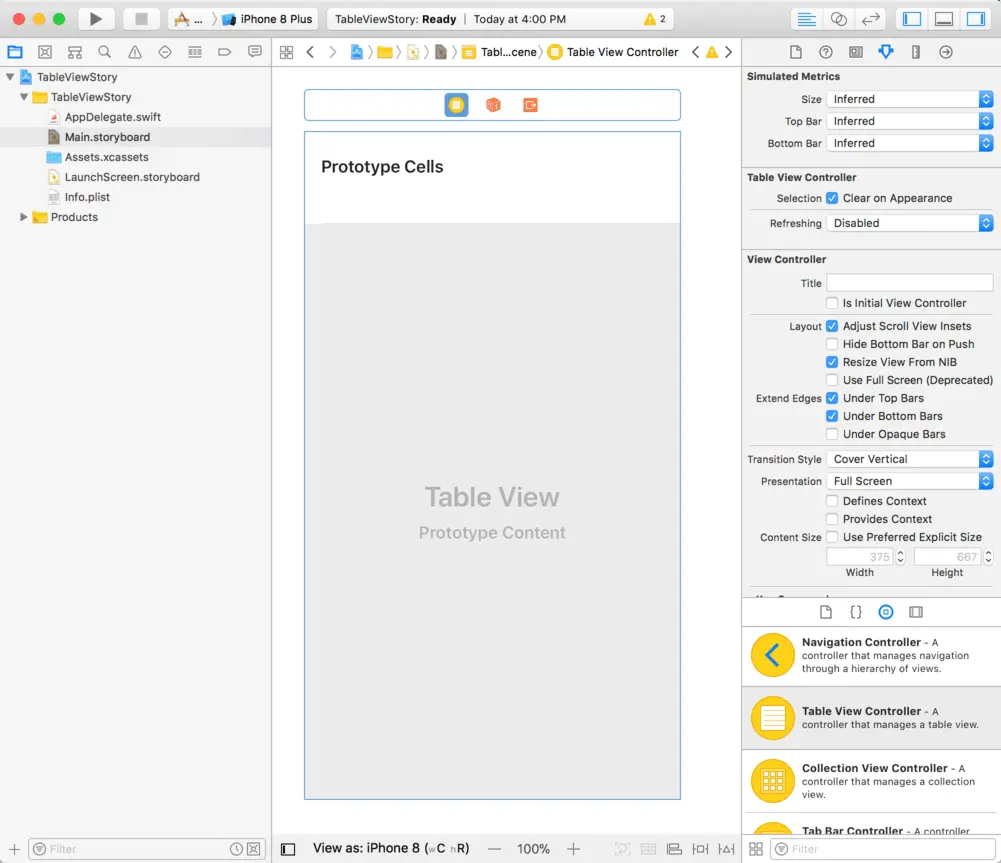This screenshot has width=1001, height=863.
Task: Open the Quick Help inspector
Action: [x=825, y=52]
